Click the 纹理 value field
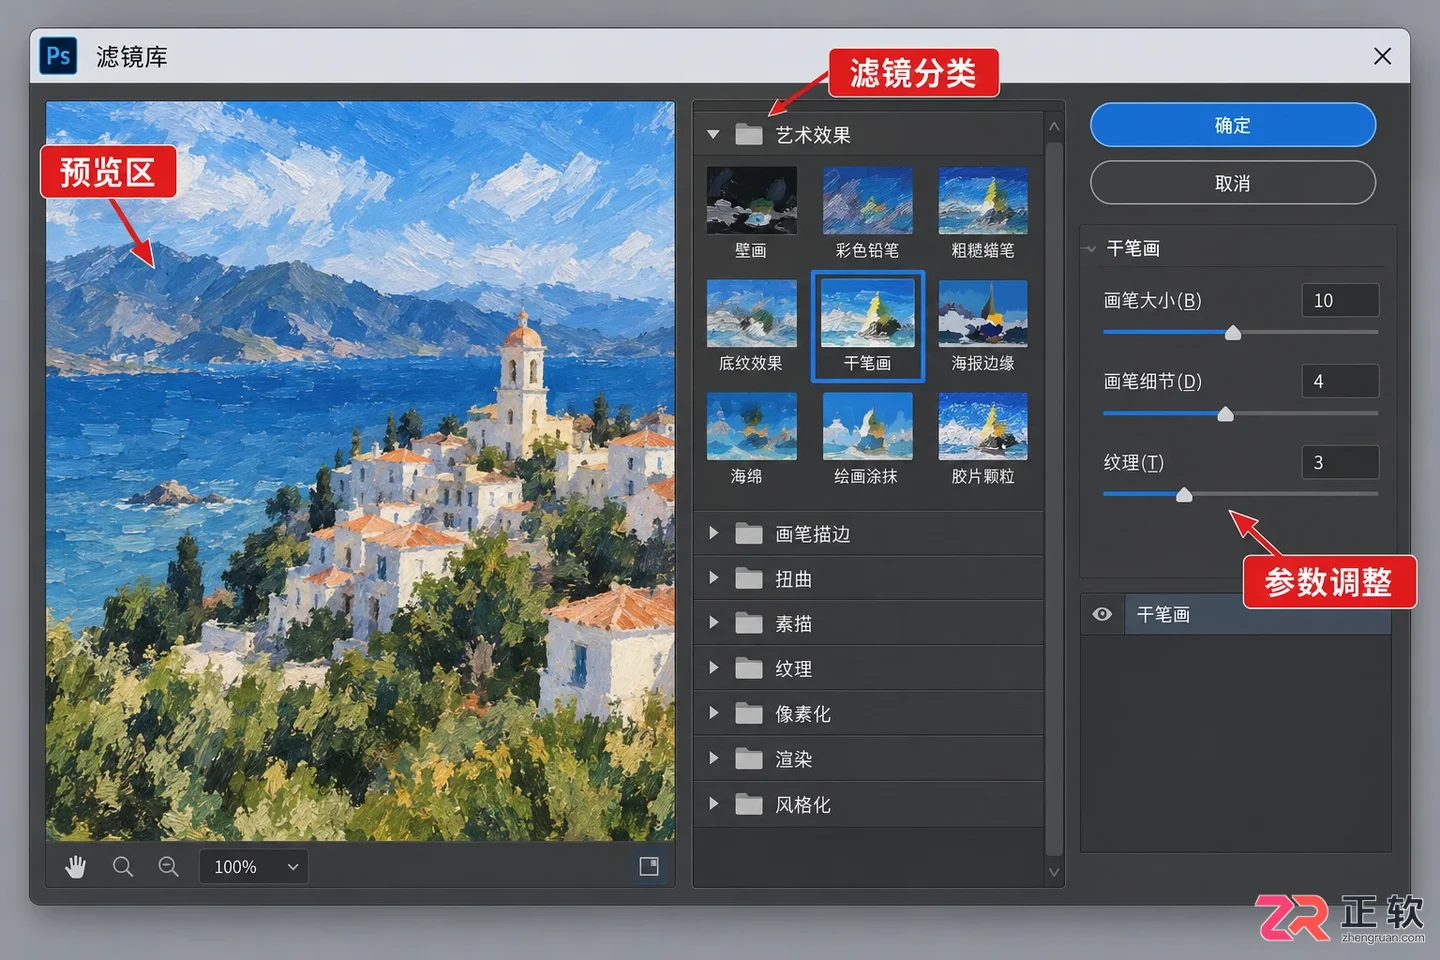The image size is (1440, 960). tap(1341, 462)
